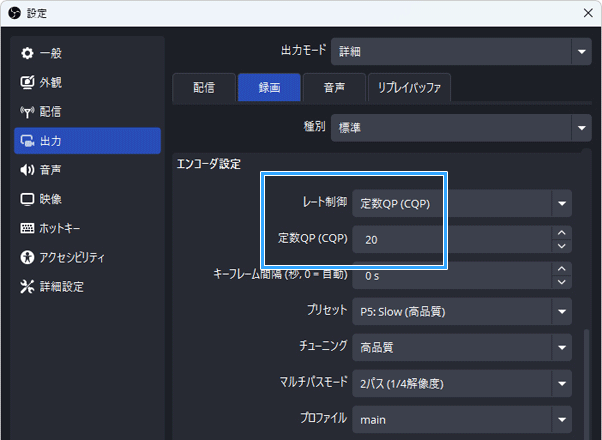Expand the マルチパスモード dropdown
Viewport: 602px width, 440px height.
(x=462, y=384)
